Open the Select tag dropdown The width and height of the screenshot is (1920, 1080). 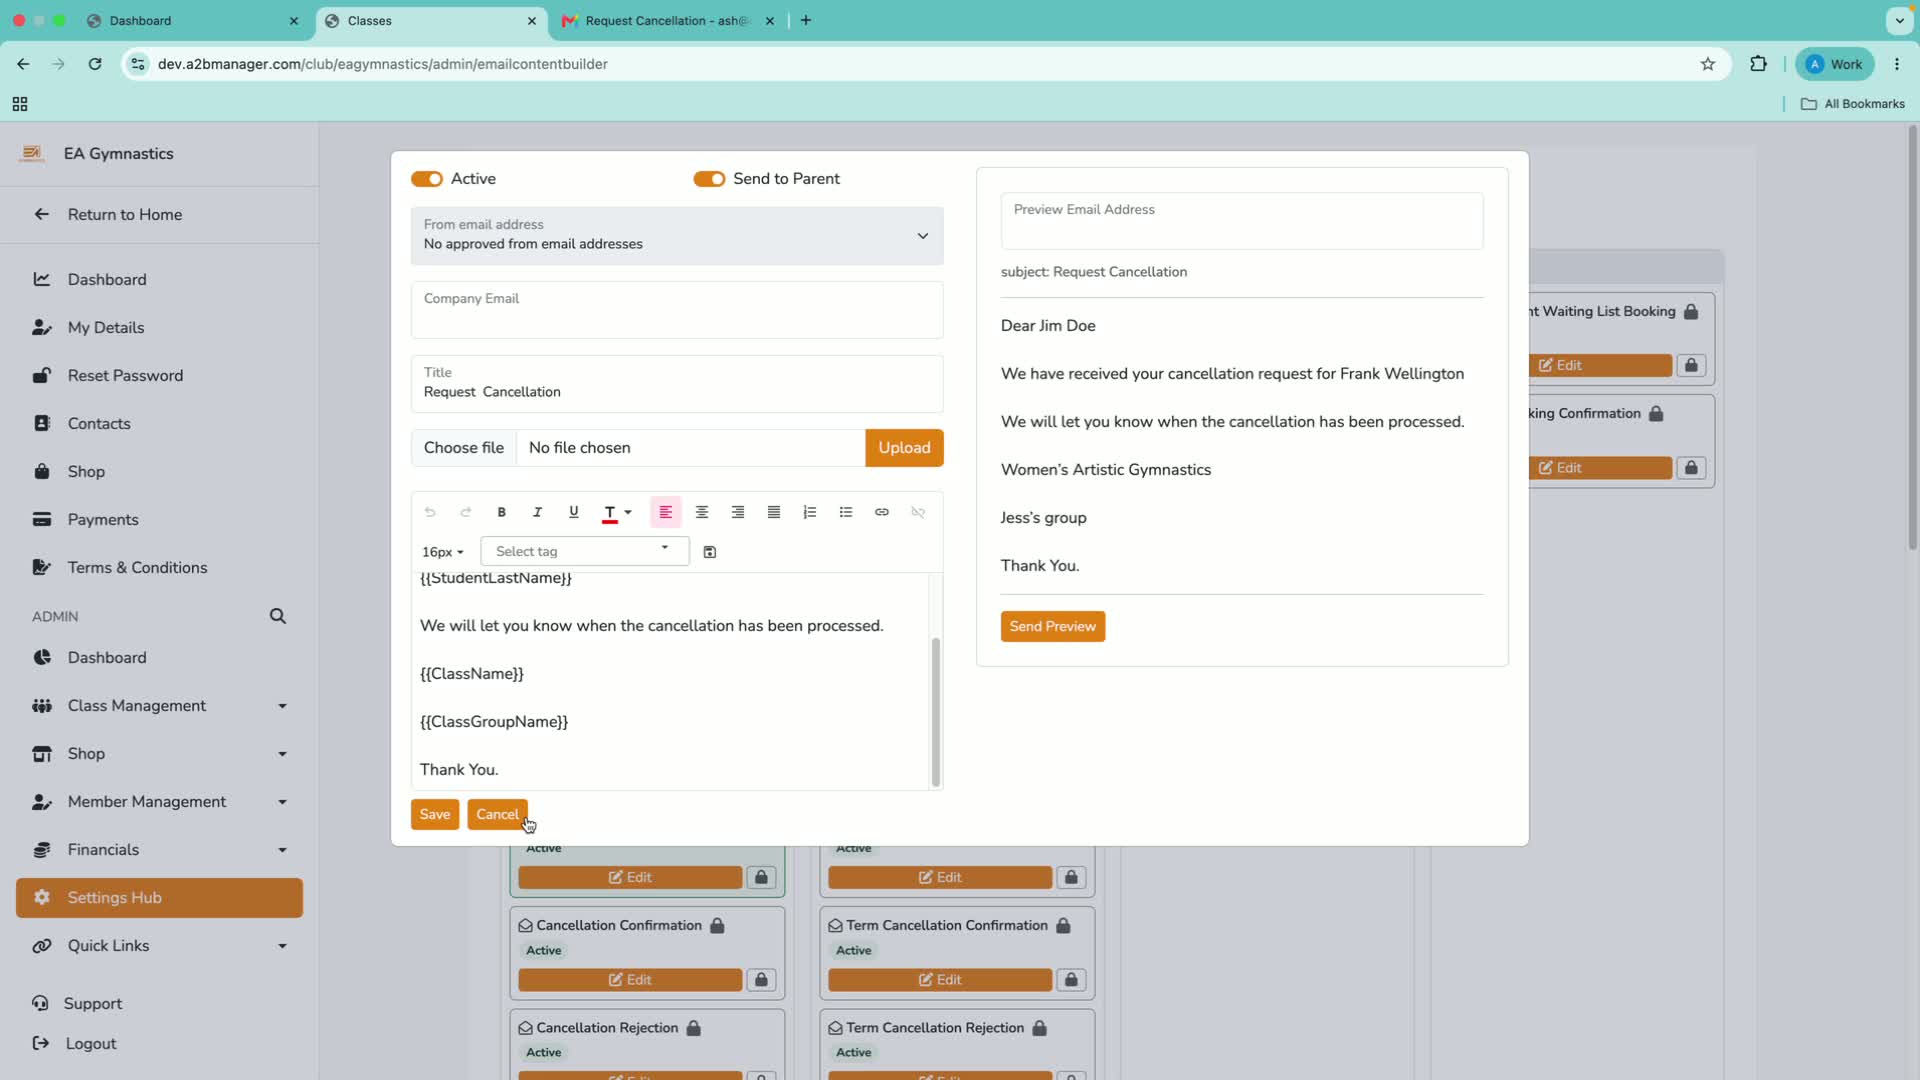pyautogui.click(x=585, y=551)
